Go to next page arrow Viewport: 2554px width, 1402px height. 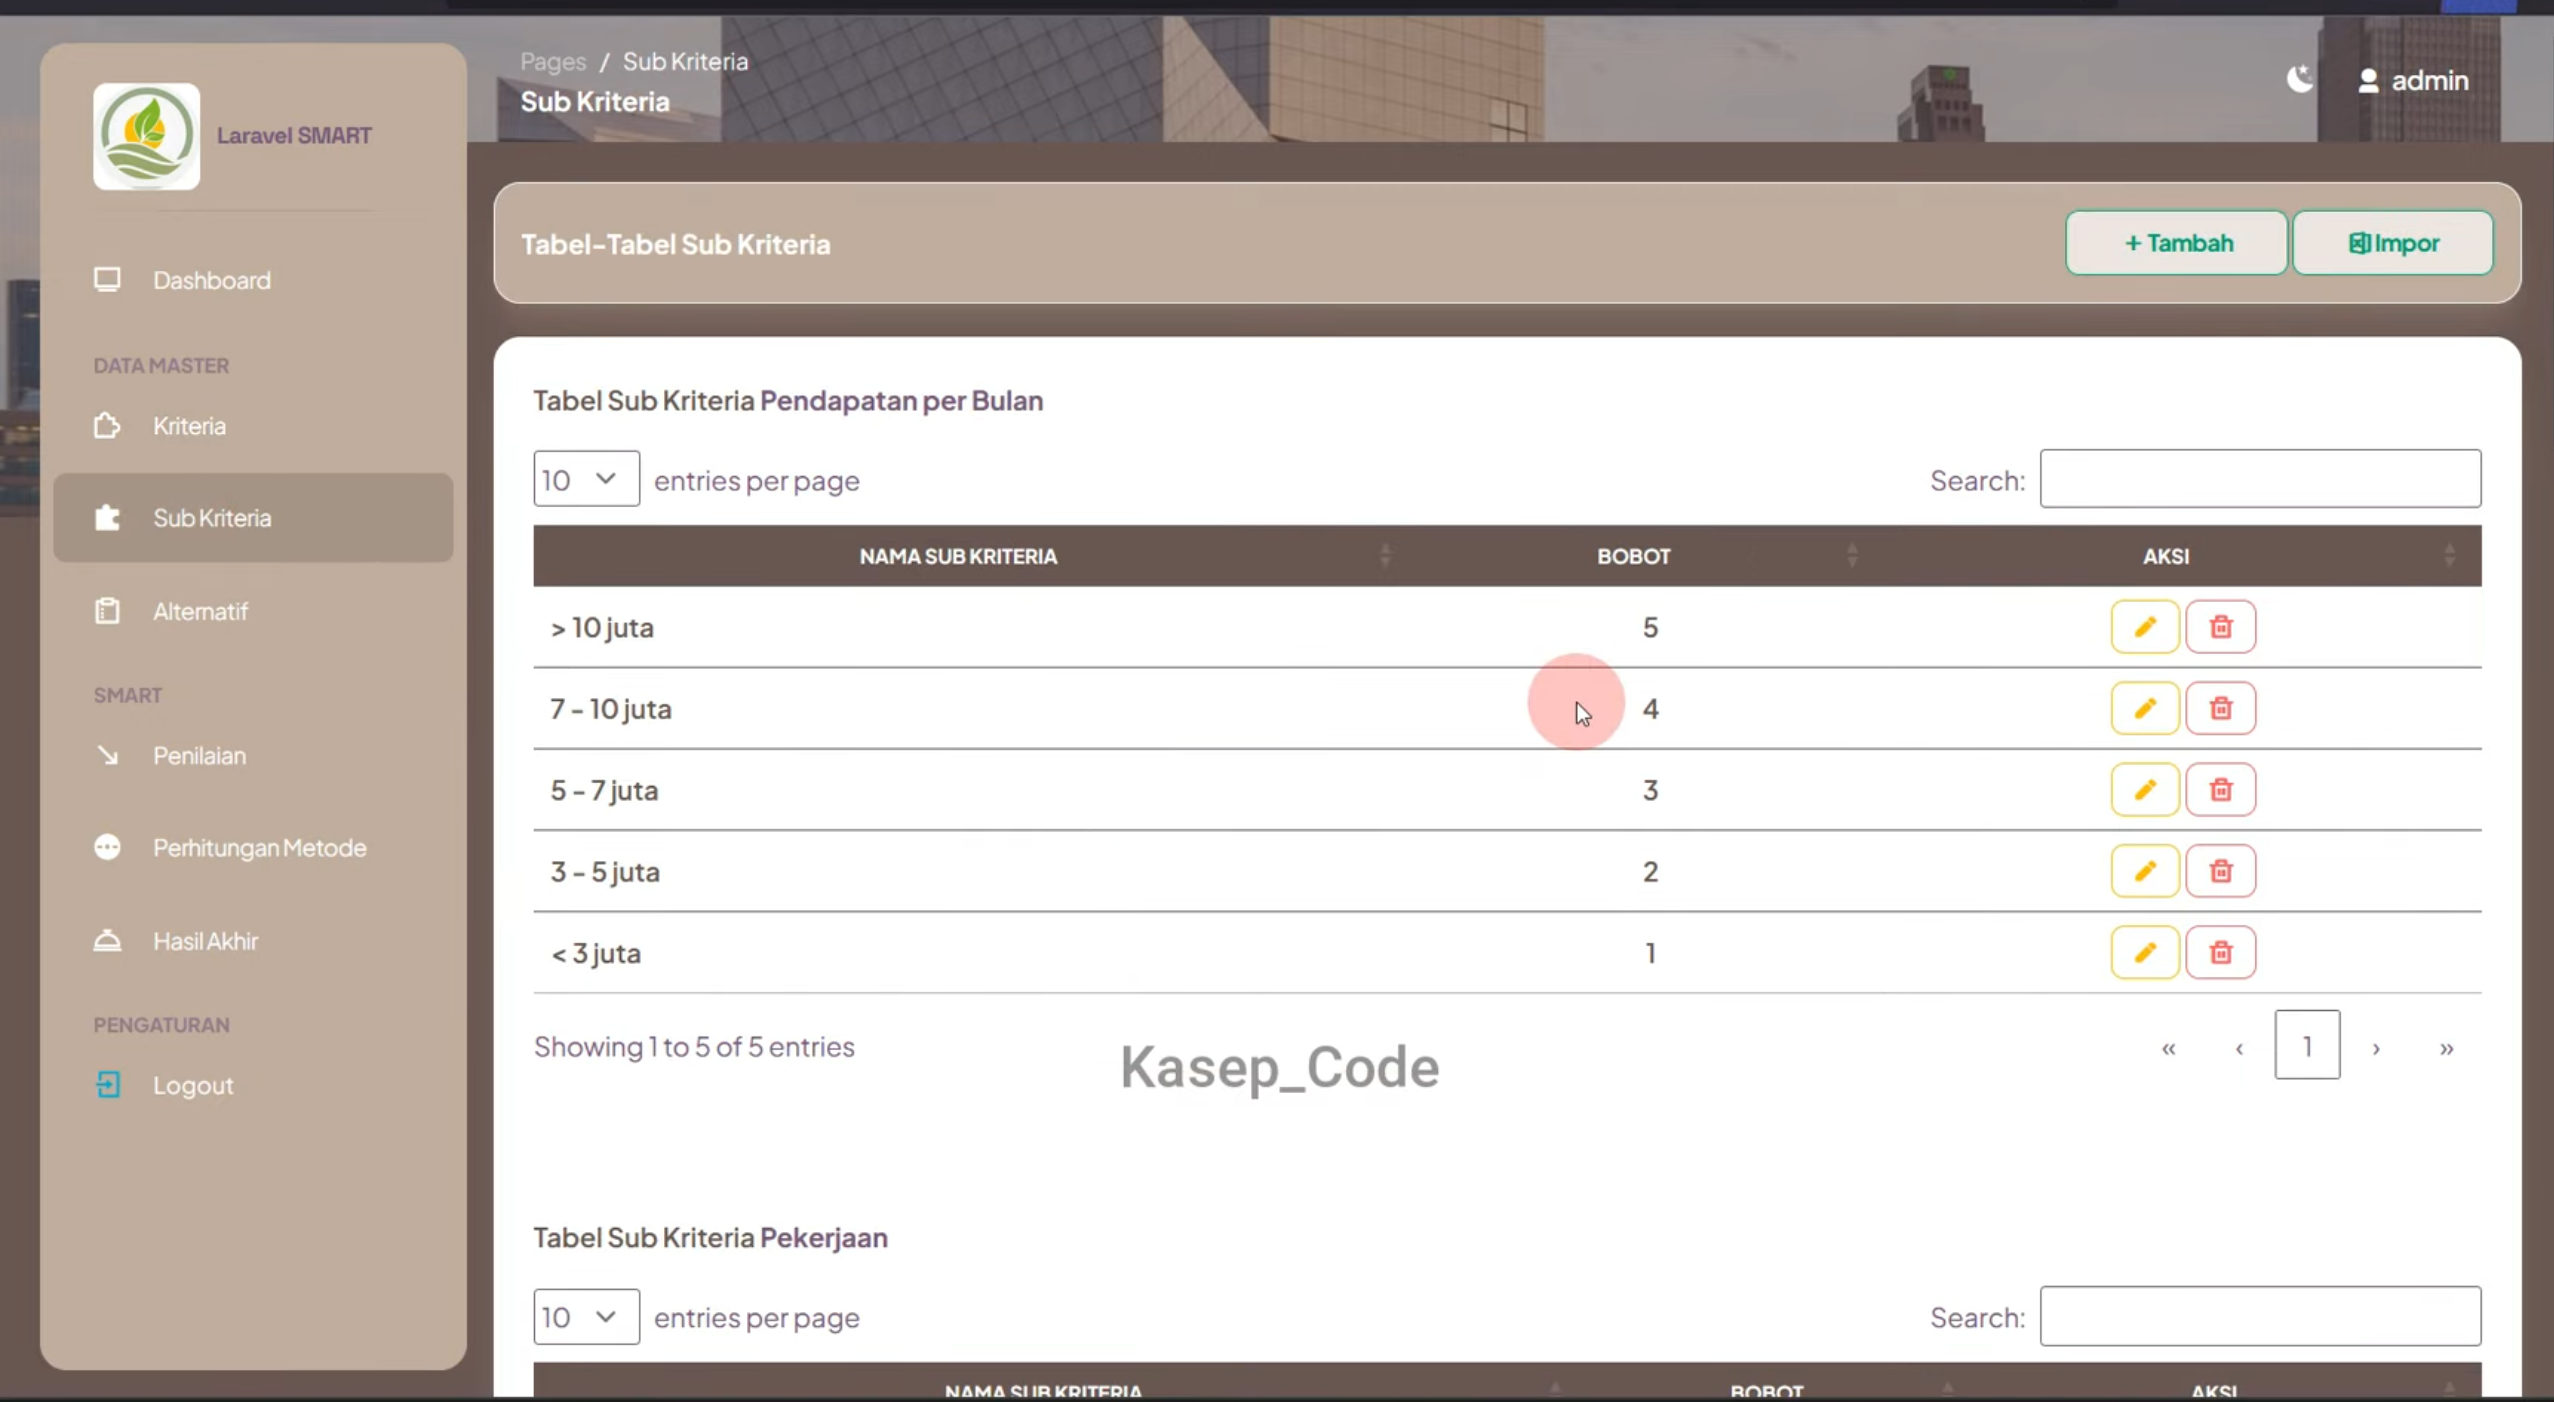[2376, 1047]
